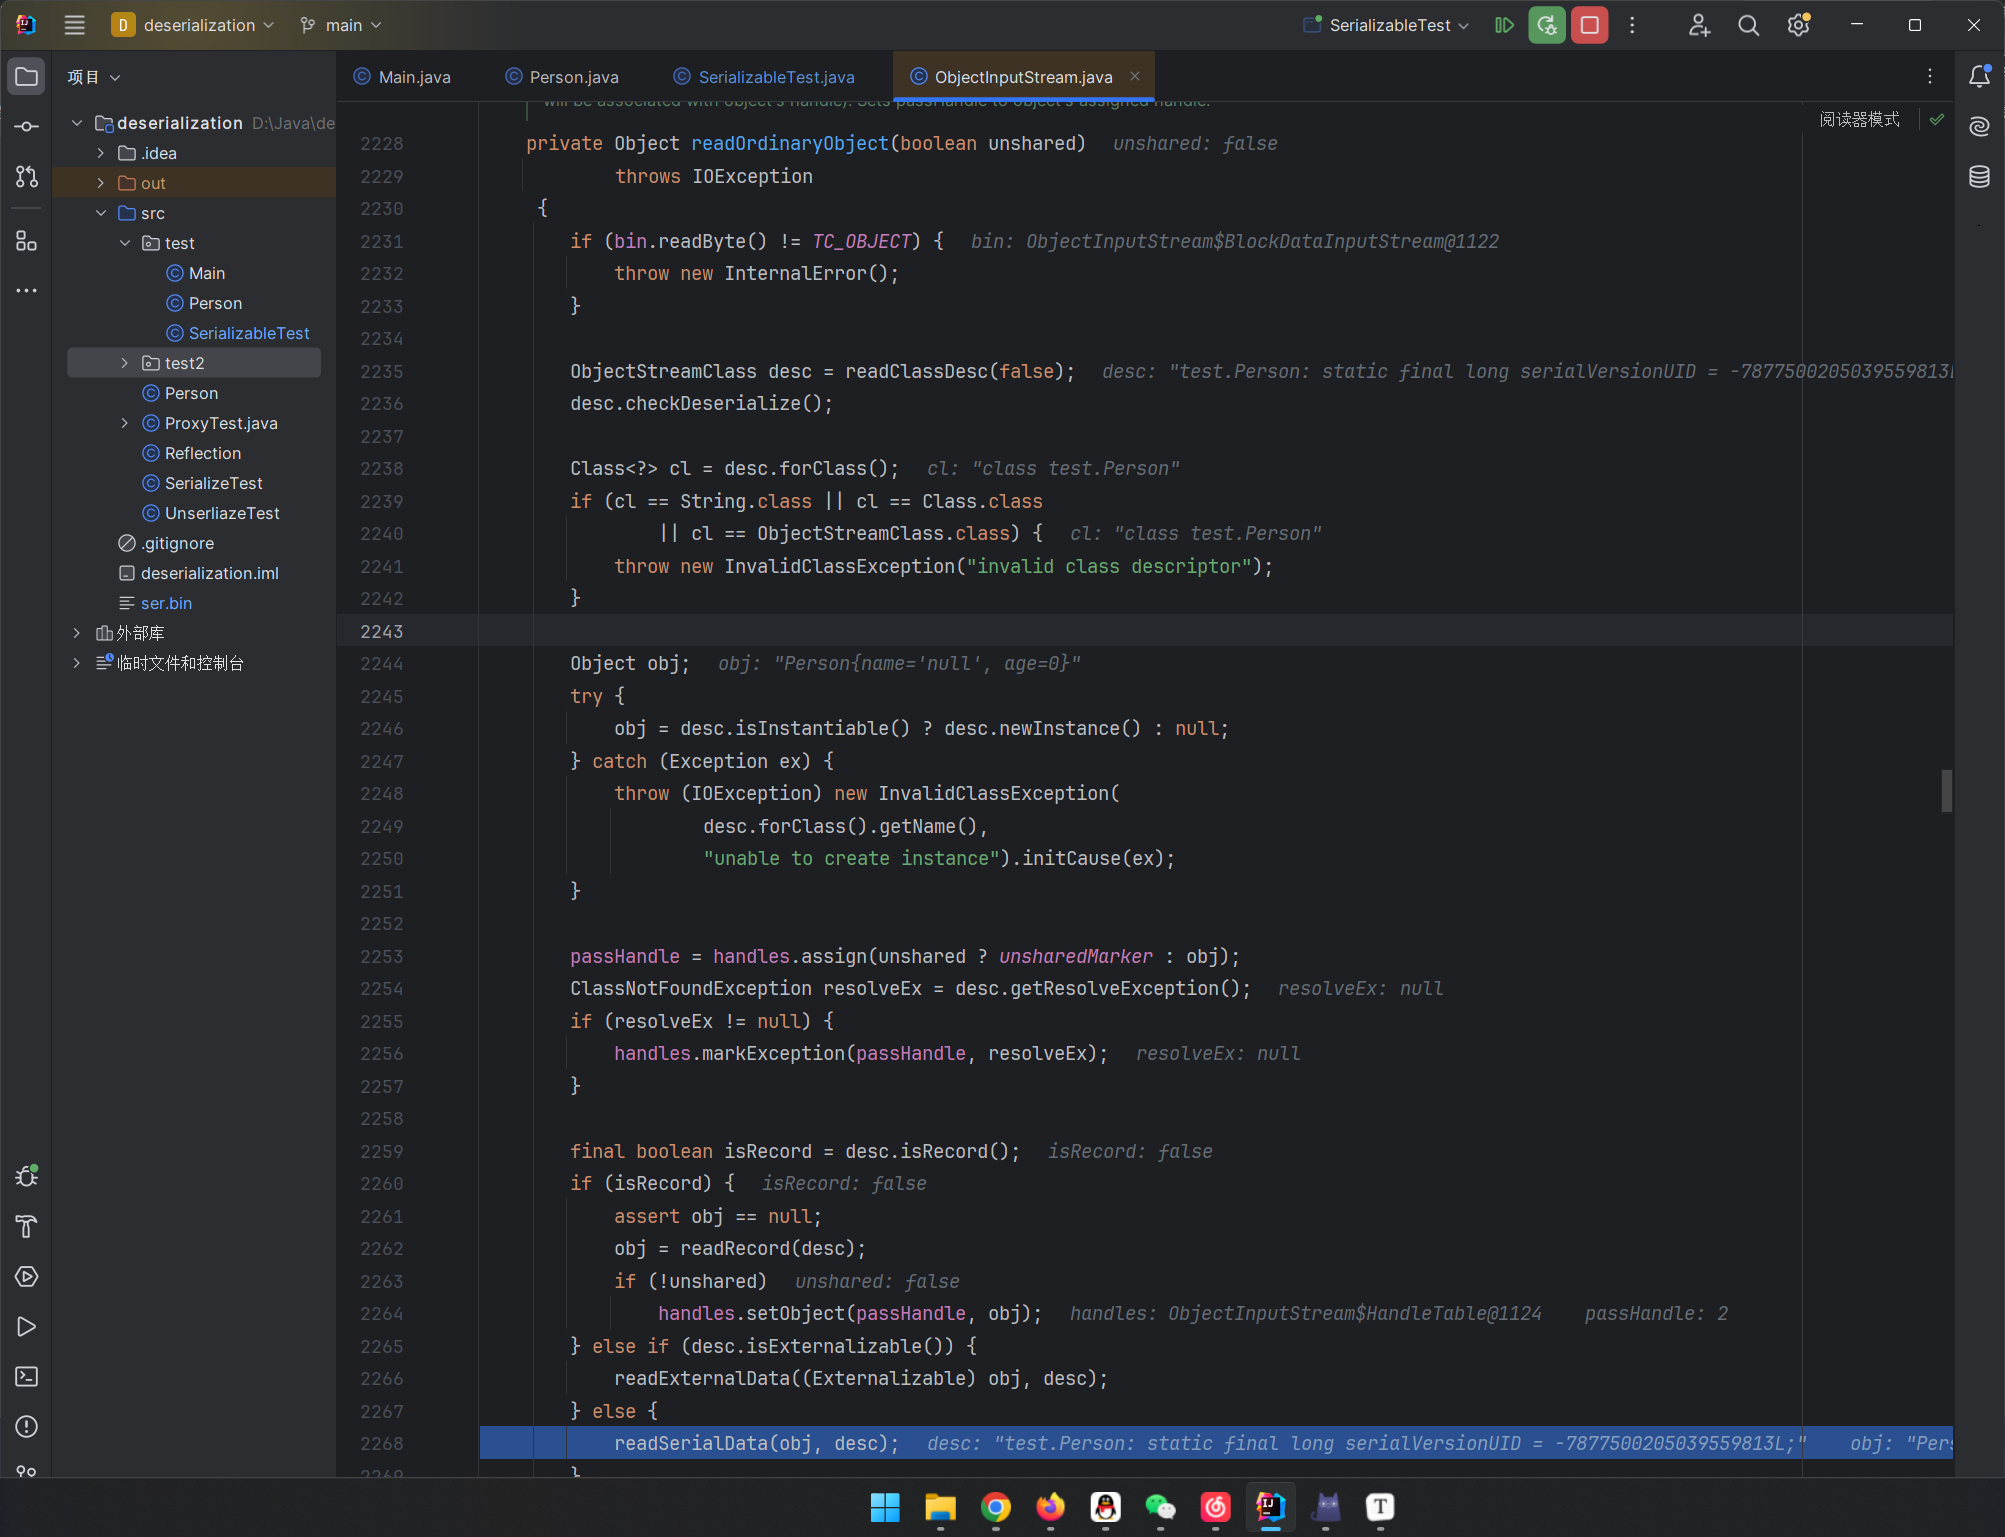Collapse the src folder
The image size is (2005, 1537).
(101, 213)
